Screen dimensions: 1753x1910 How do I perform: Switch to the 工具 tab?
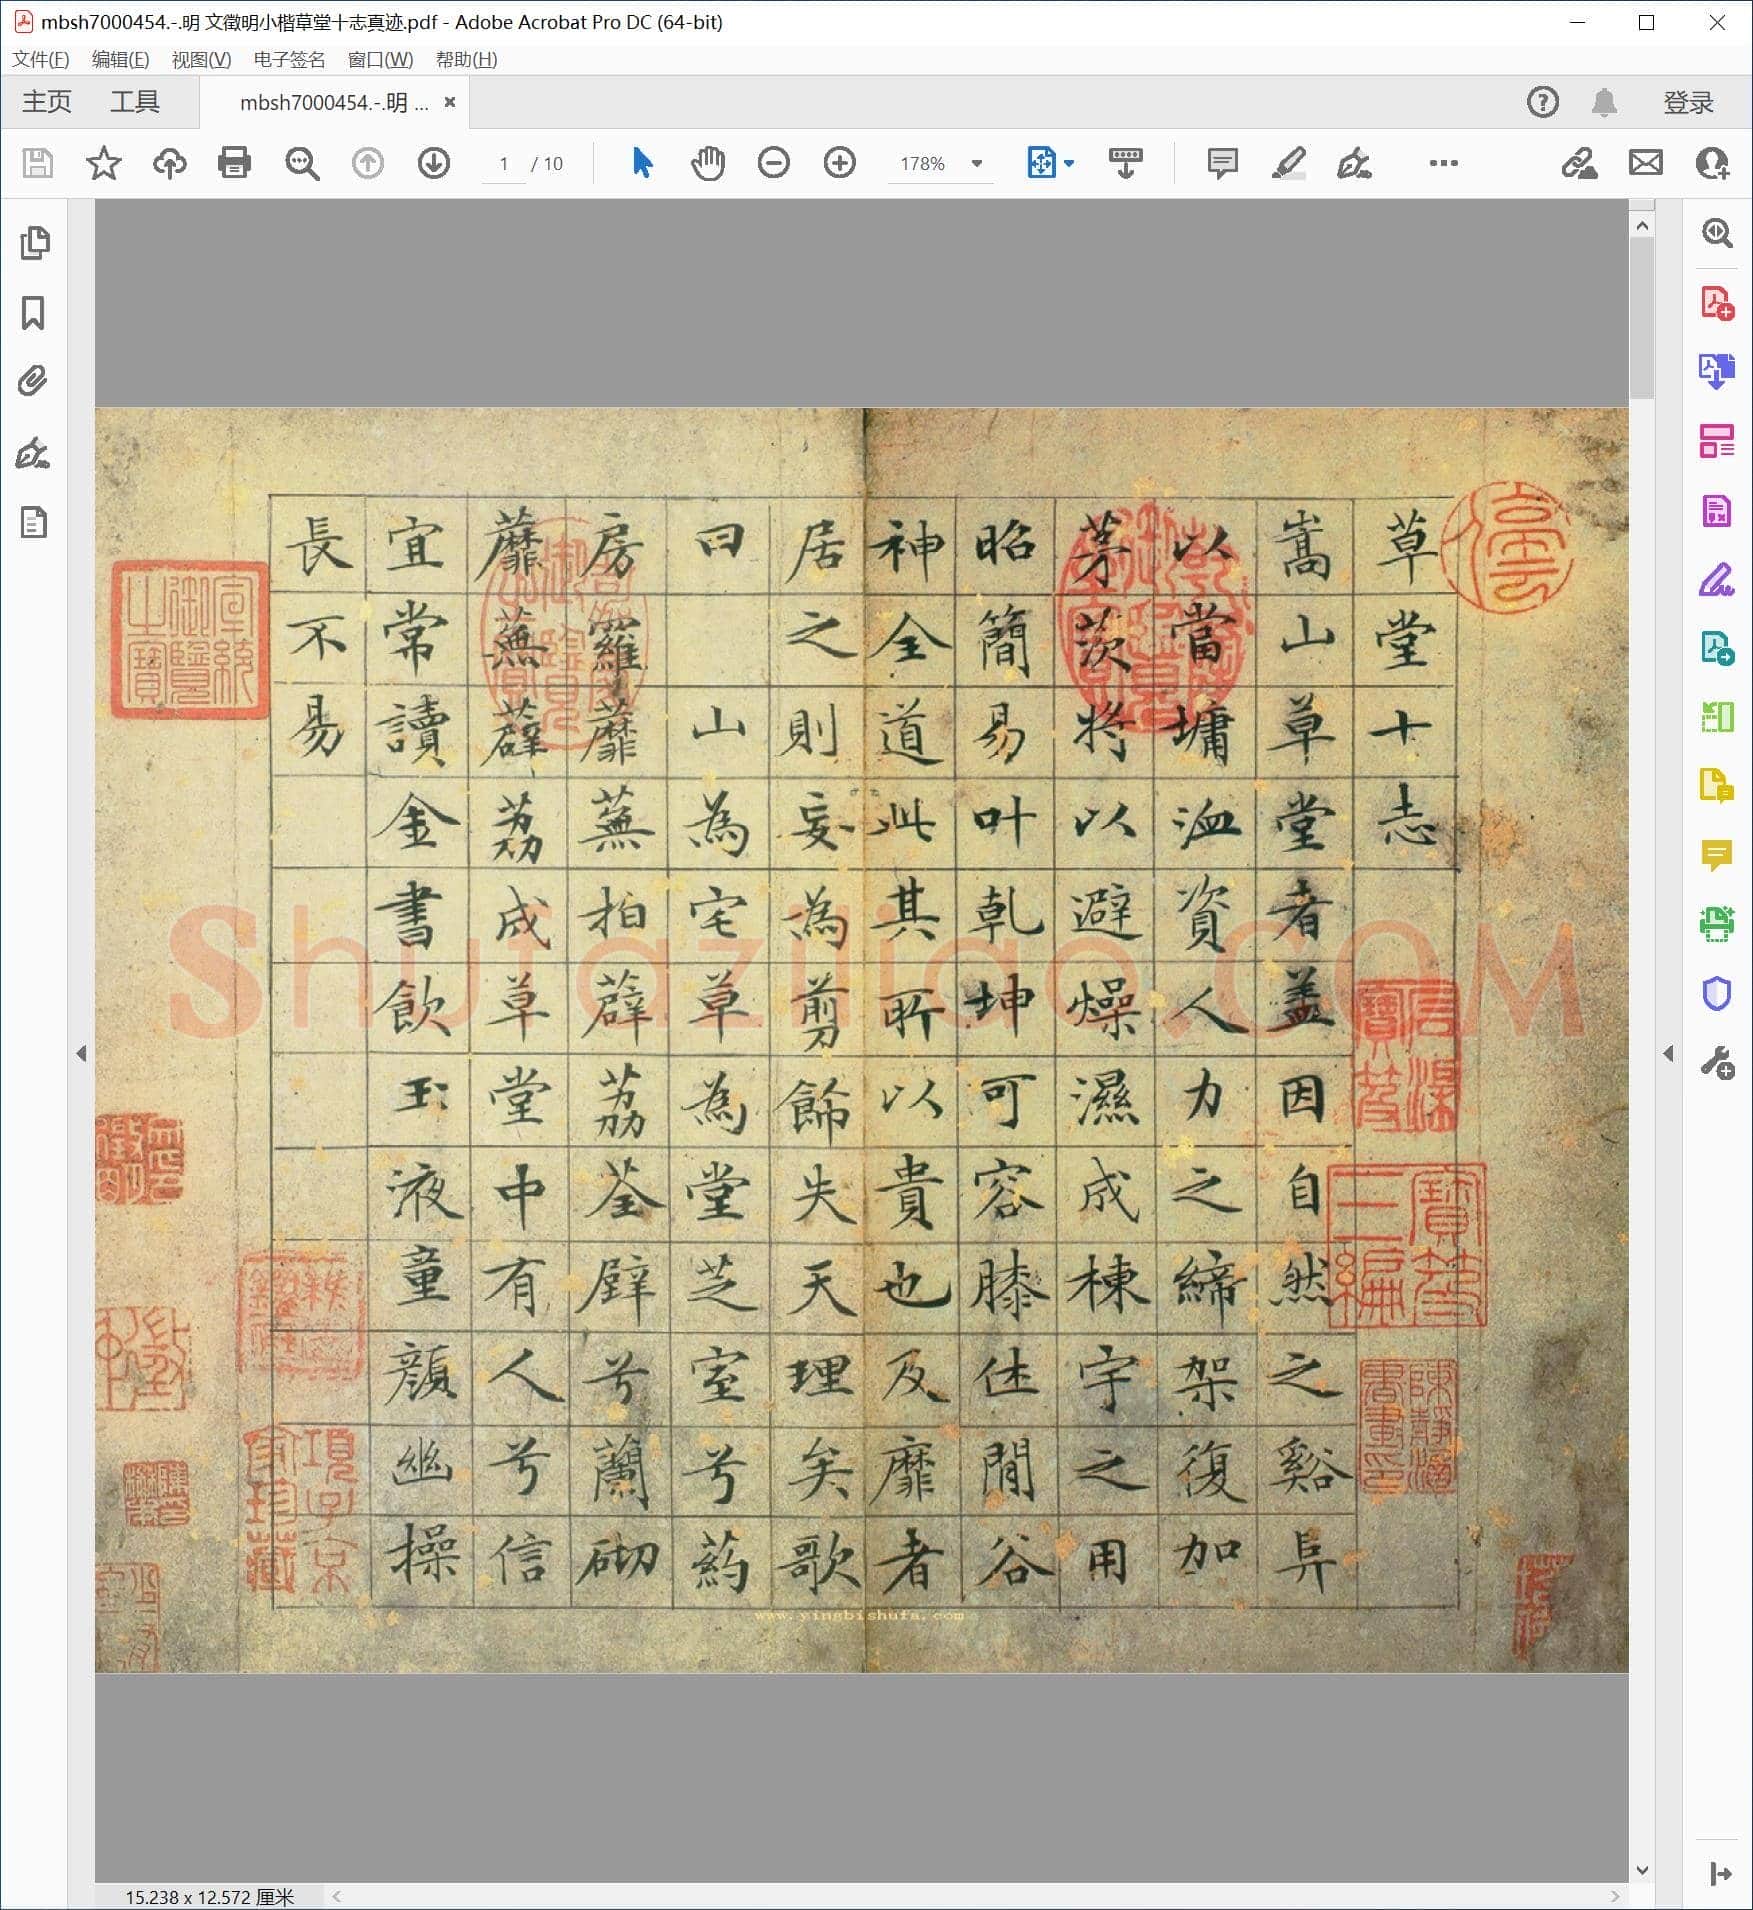(x=135, y=102)
